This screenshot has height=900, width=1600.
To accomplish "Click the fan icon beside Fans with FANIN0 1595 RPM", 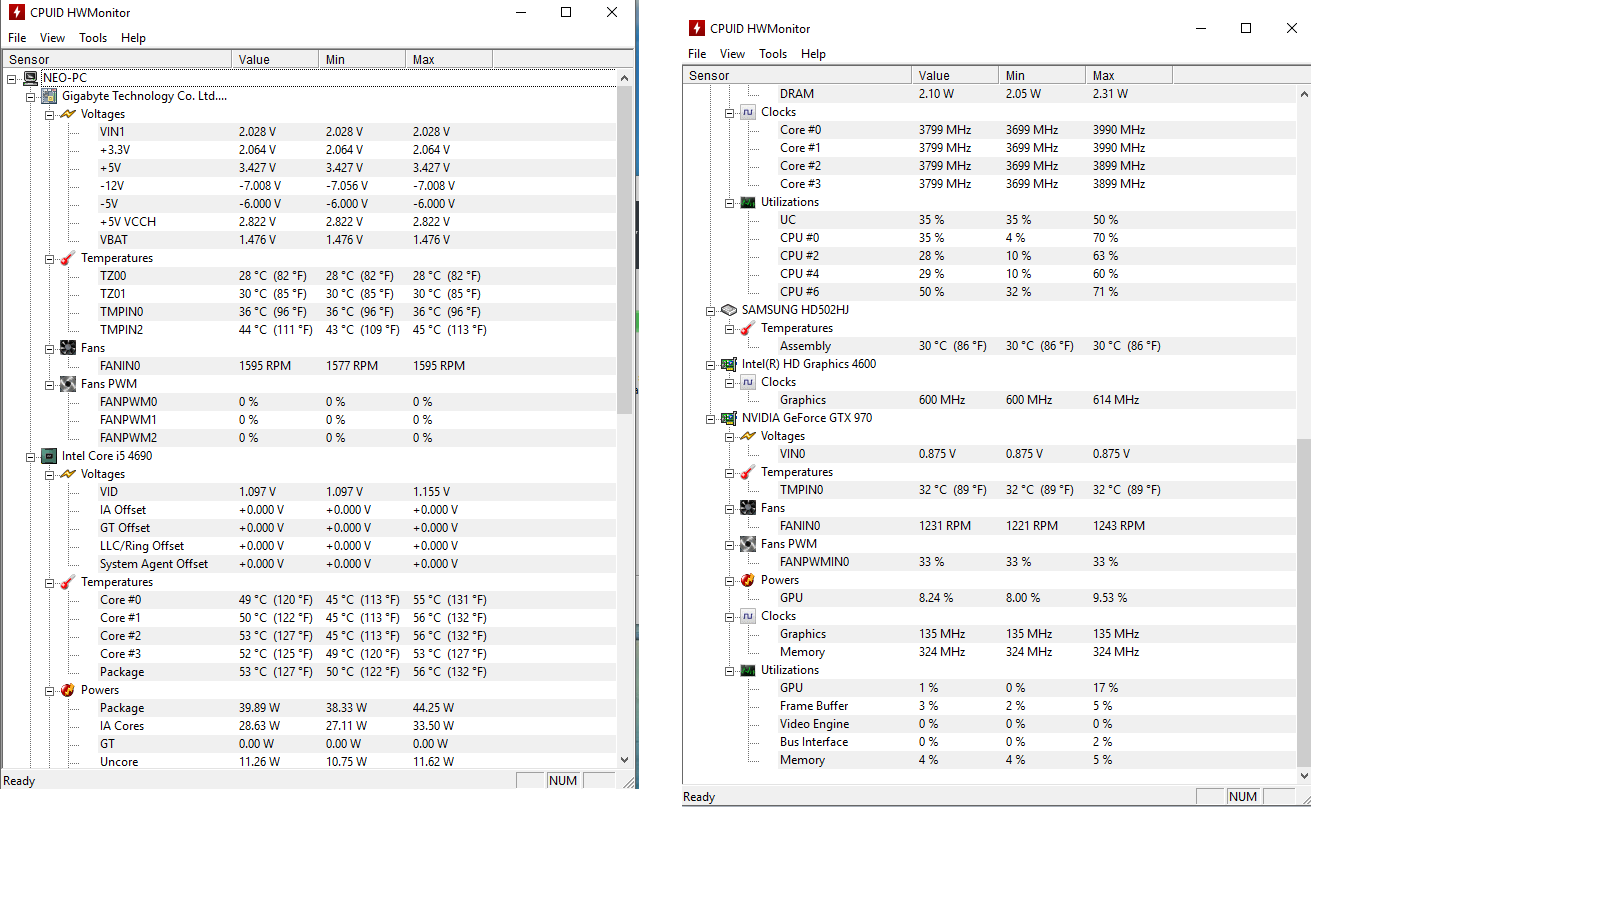I will click(68, 348).
